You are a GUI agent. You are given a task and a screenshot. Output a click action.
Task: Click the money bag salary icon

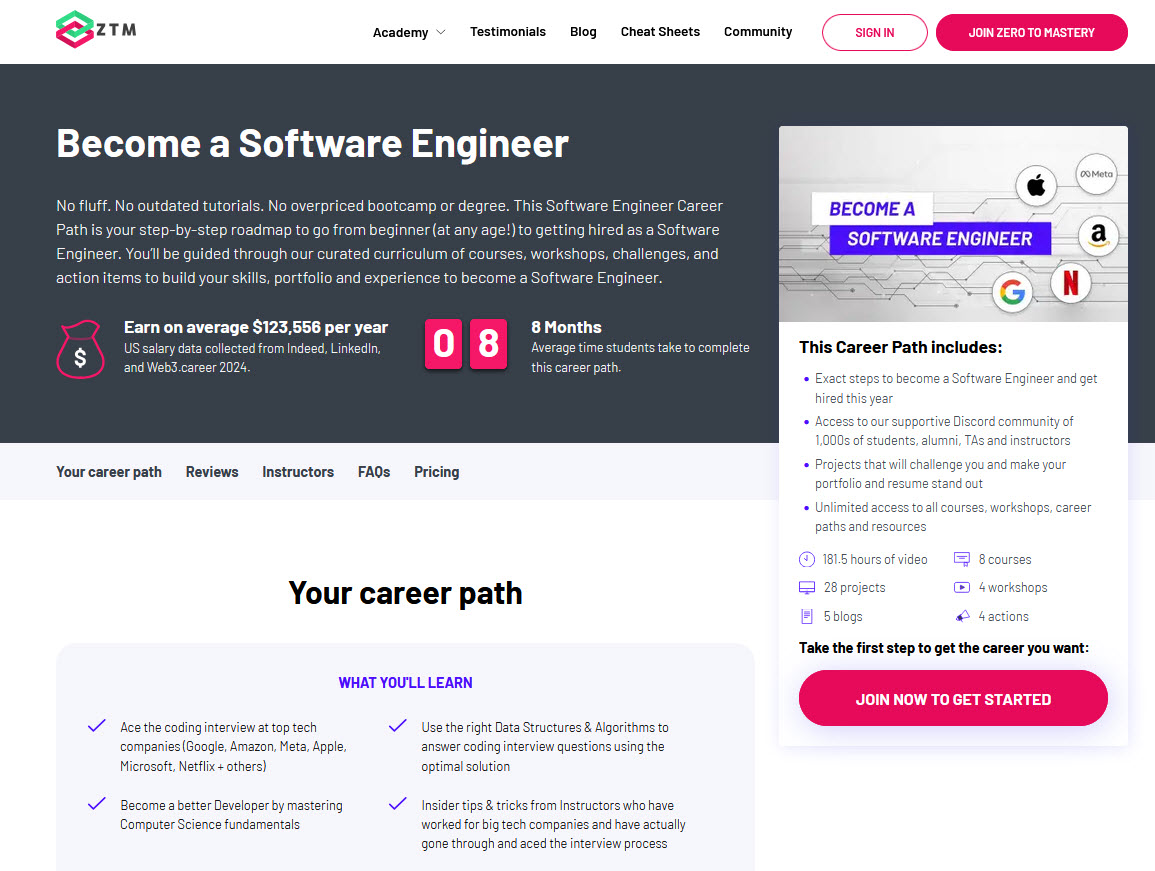point(80,349)
